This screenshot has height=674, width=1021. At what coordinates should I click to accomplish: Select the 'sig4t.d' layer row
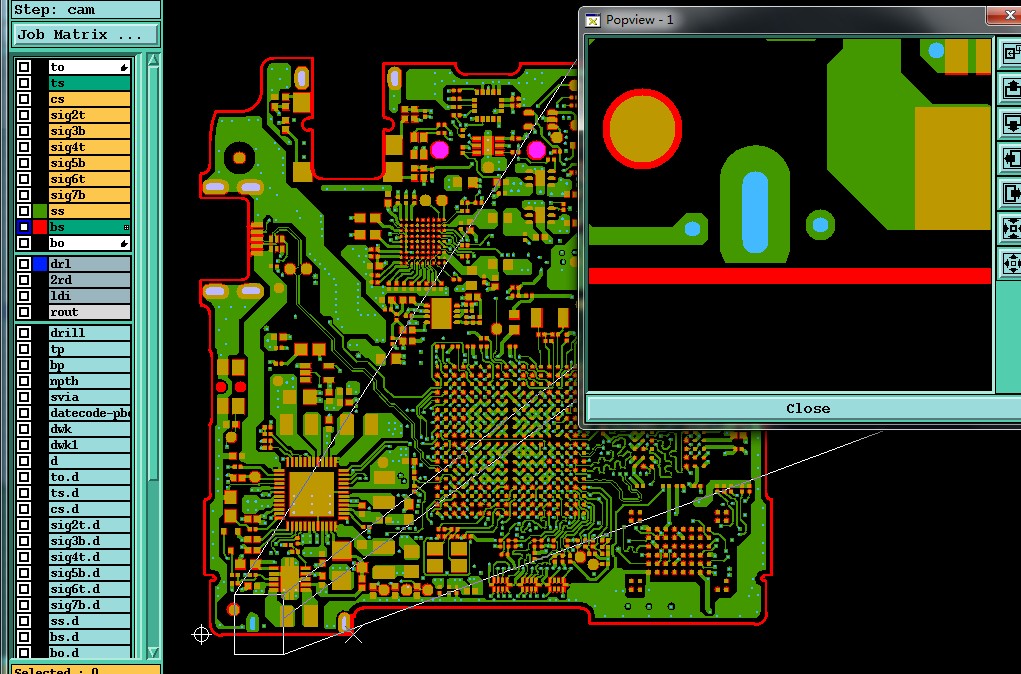click(x=90, y=557)
